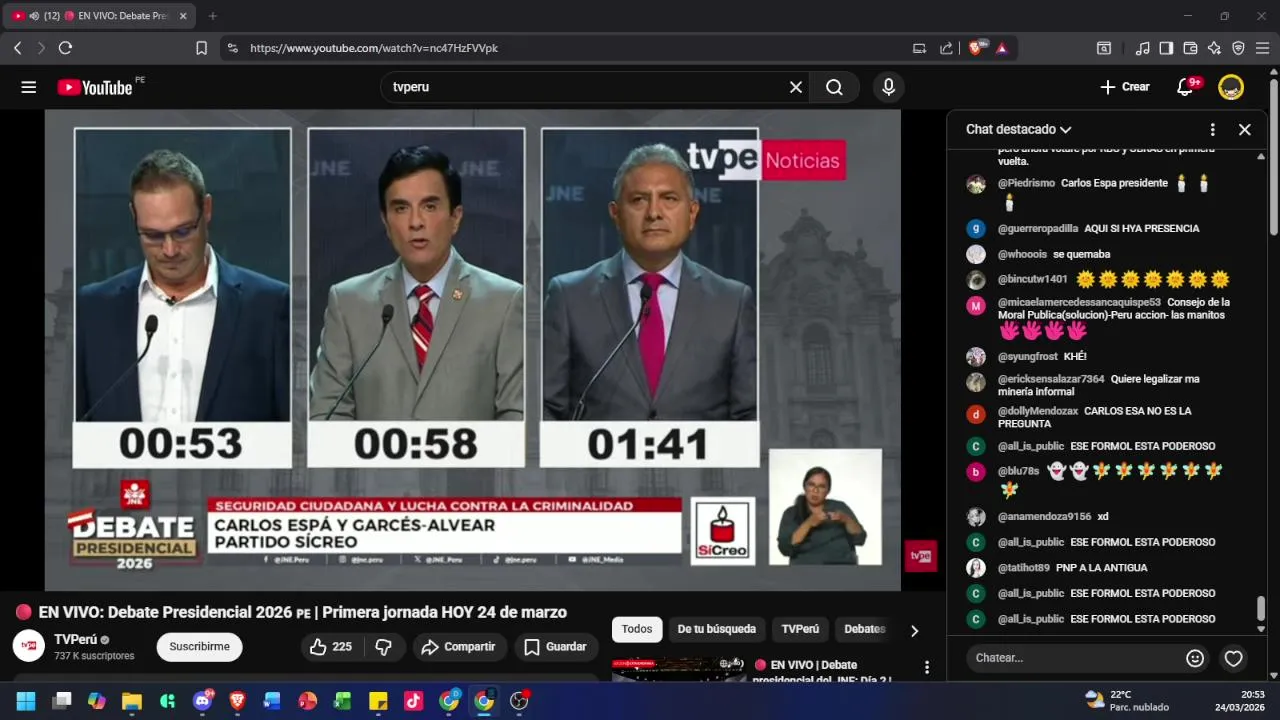Expand the Chat destacado dropdown
This screenshot has width=1280, height=720.
pos(1018,129)
